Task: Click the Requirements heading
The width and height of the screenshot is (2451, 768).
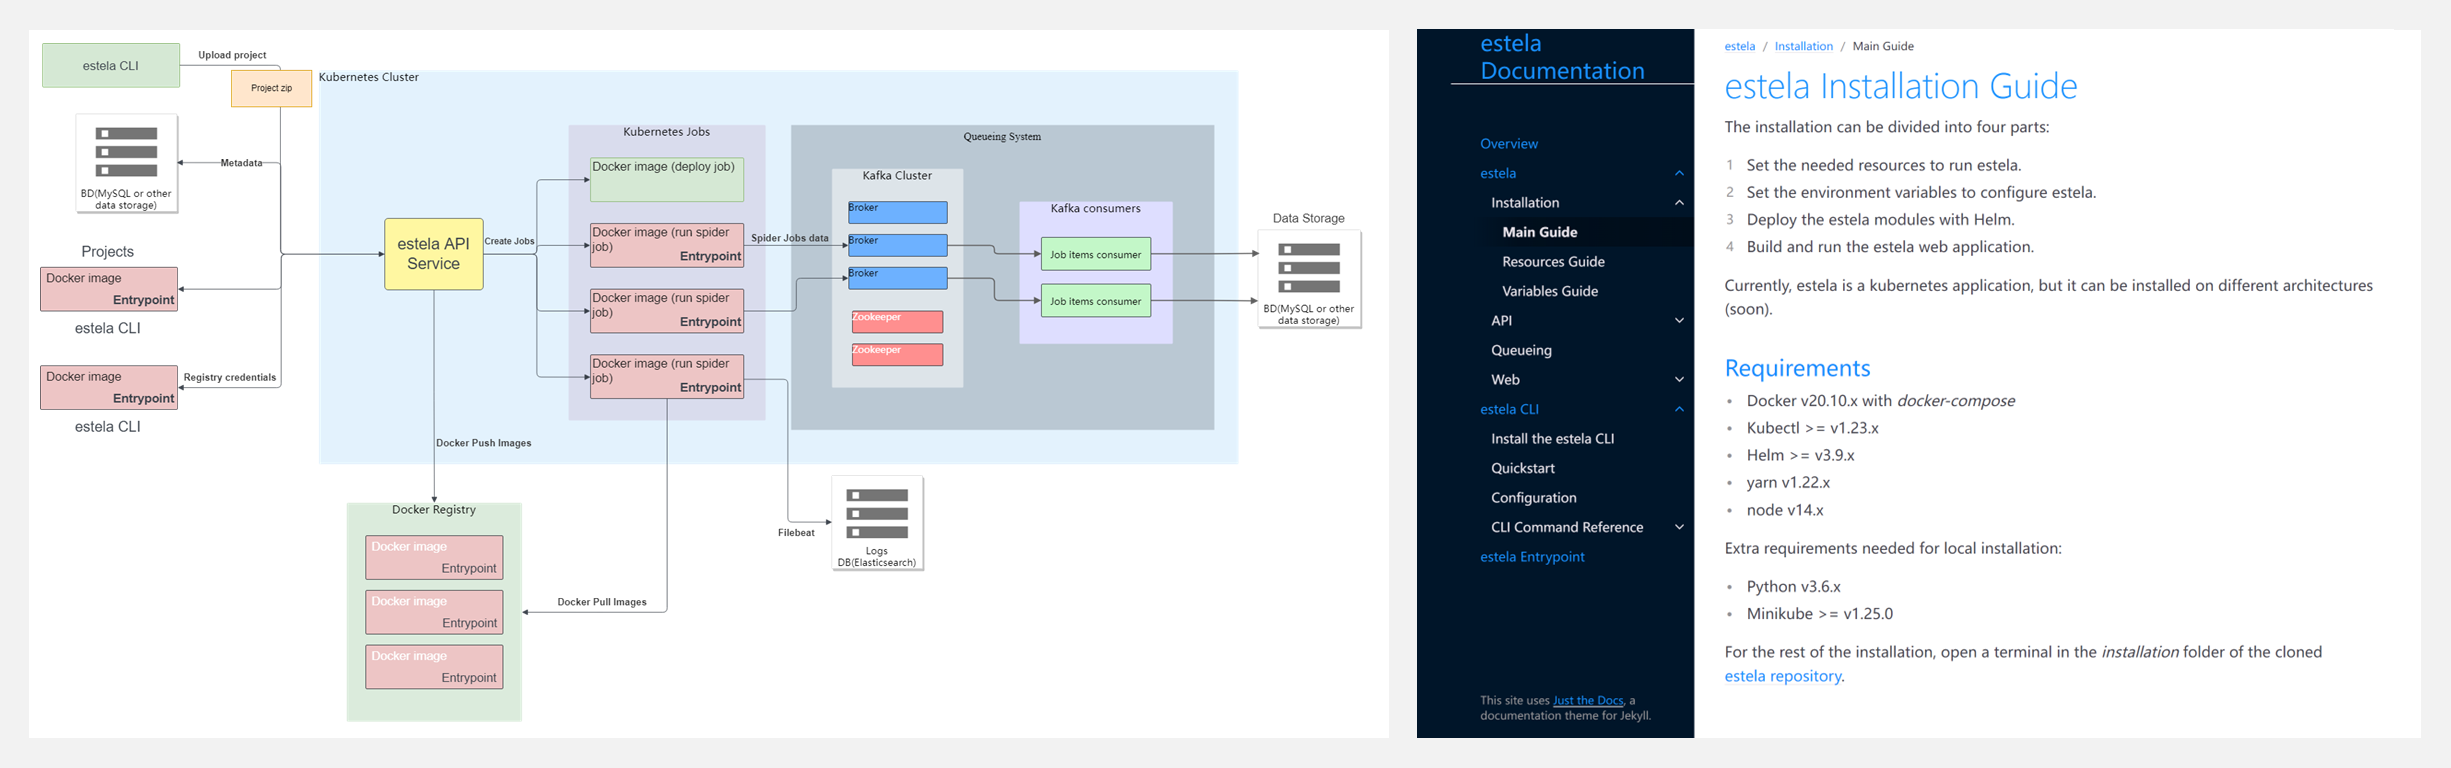Action: point(1797,368)
